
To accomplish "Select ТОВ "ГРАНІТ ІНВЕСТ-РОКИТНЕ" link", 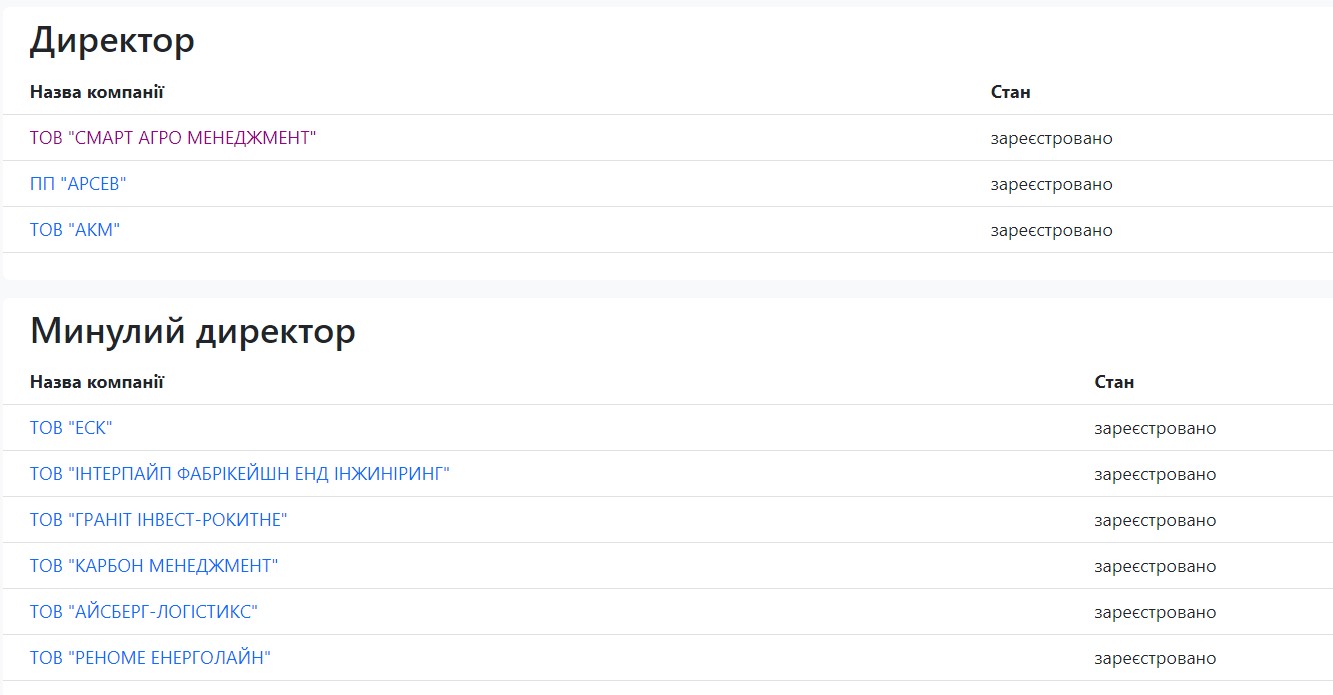I will (x=159, y=520).
